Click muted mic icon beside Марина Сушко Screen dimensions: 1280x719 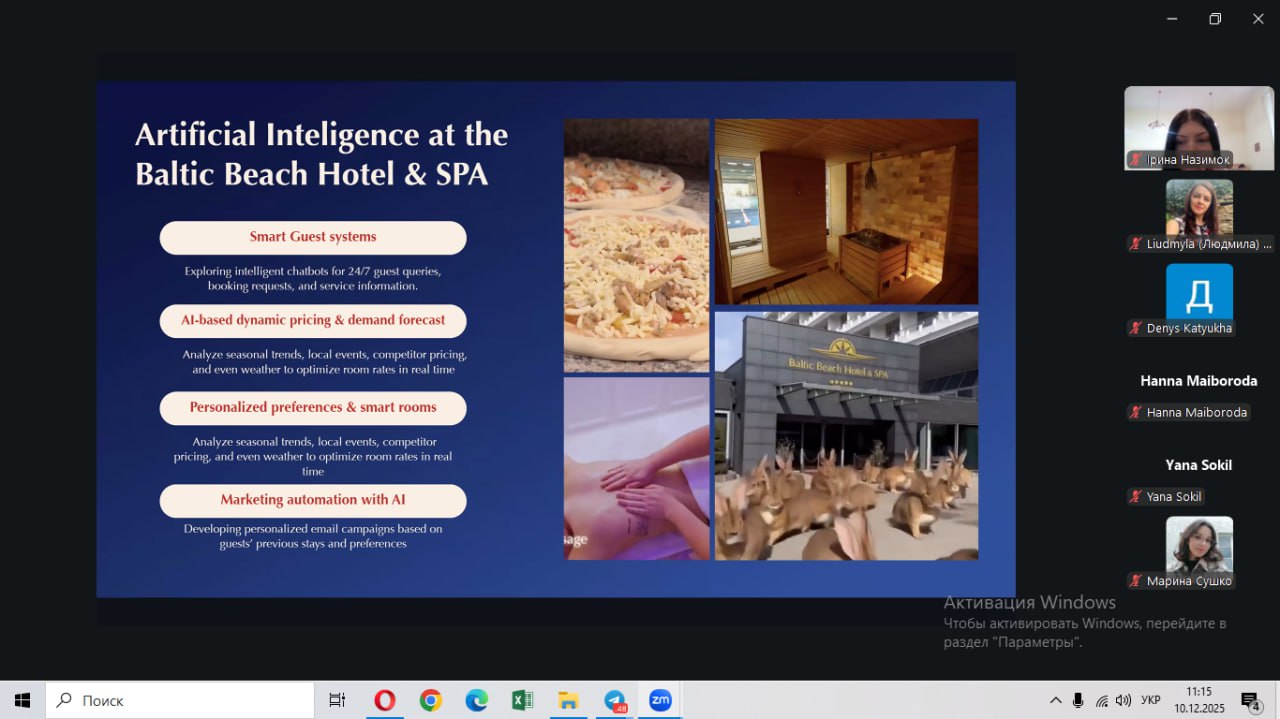(x=1135, y=580)
